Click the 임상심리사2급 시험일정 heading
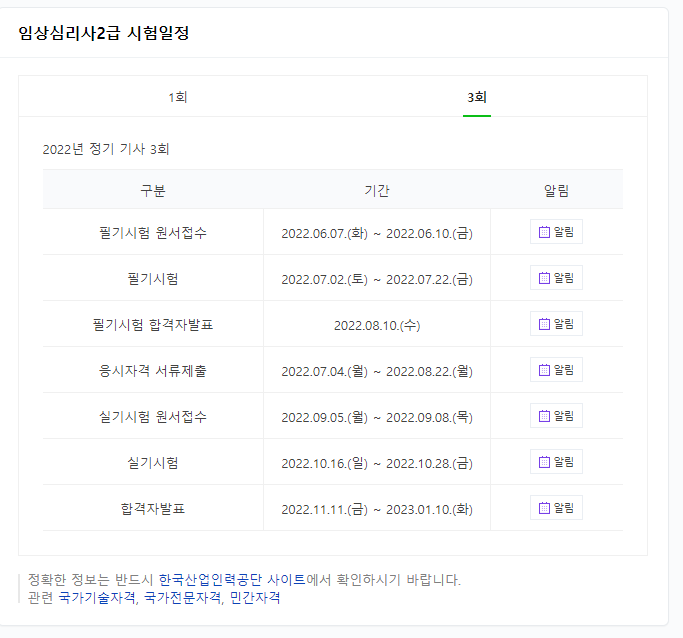Image resolution: width=683 pixels, height=638 pixels. coord(104,33)
